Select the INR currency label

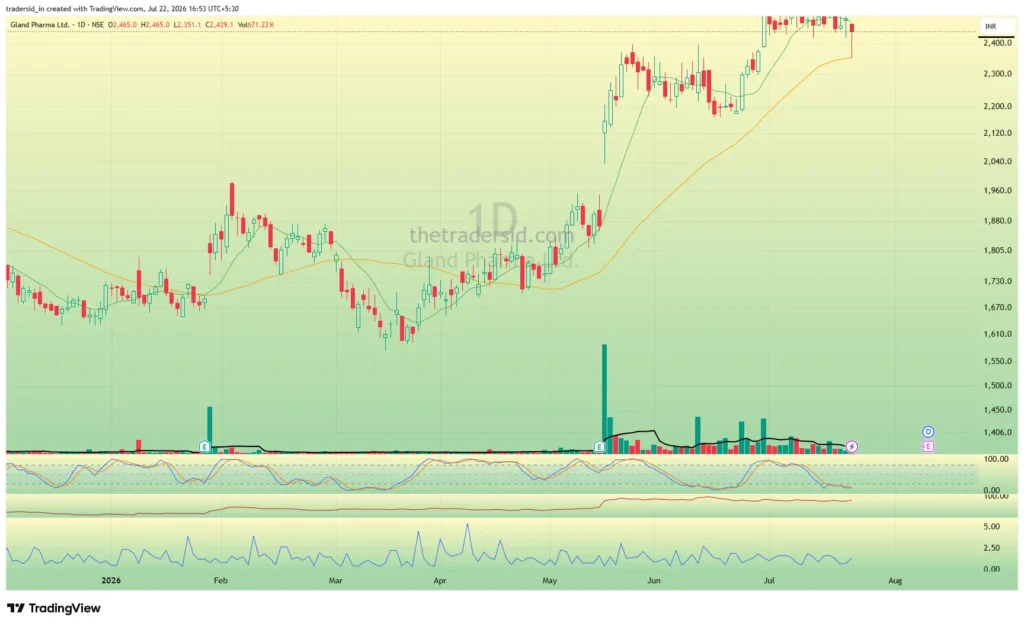[x=991, y=26]
